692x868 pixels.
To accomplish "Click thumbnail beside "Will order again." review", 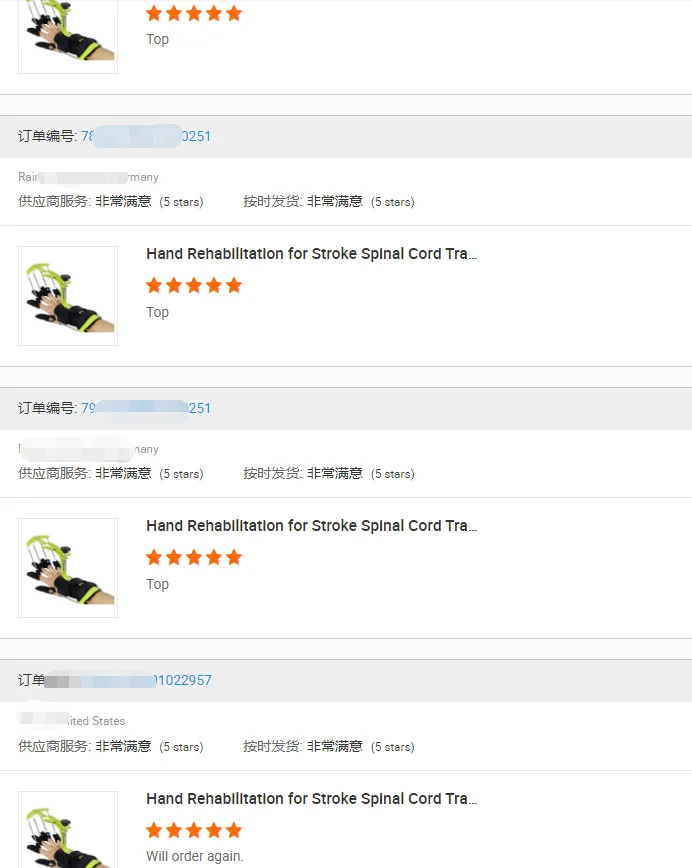I will 68,830.
